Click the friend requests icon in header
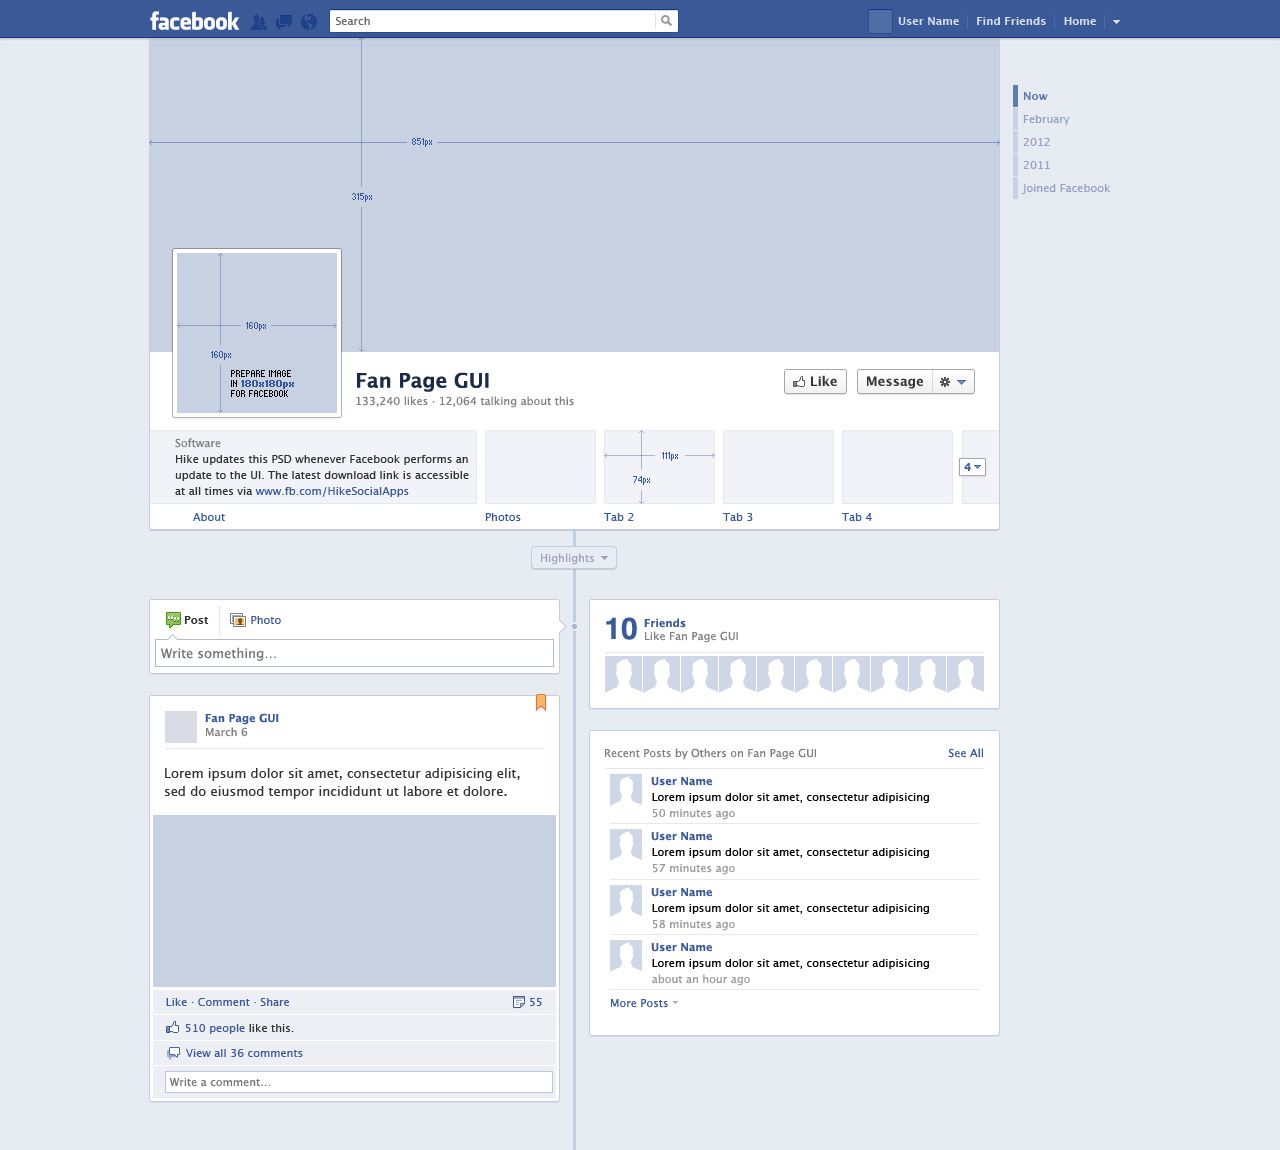Viewport: 1280px width, 1150px height. 259,21
